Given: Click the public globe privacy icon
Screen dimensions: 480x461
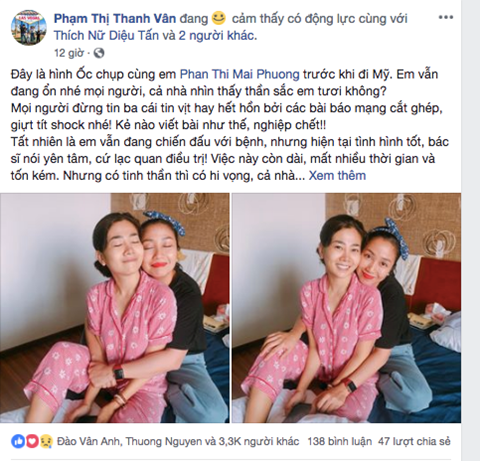Looking at the screenshot, I should [x=99, y=53].
